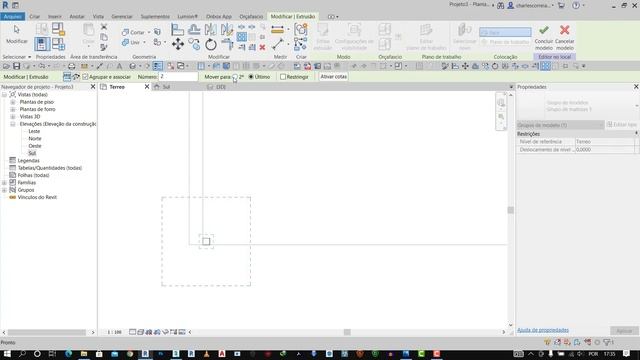640x360 pixels.
Task: Open the Sul view tab
Action: tap(167, 87)
